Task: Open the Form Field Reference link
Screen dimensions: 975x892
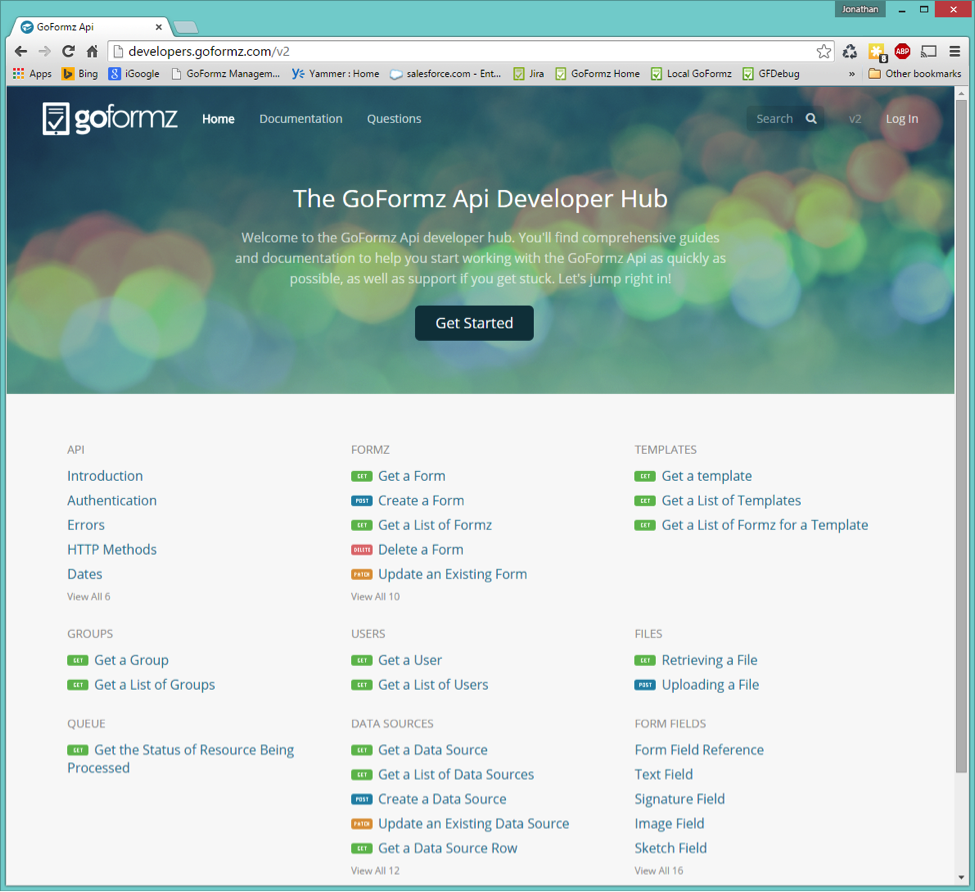Action: click(699, 750)
